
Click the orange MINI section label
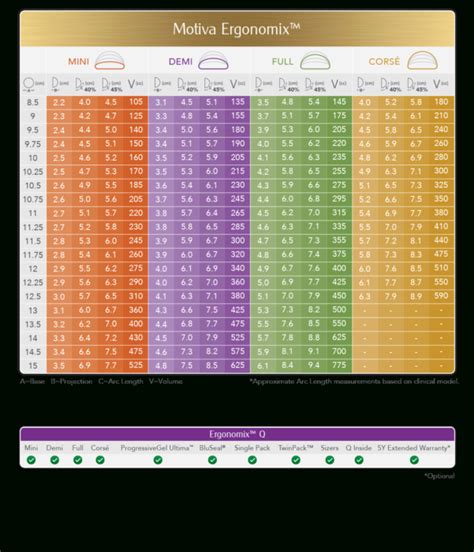point(79,62)
